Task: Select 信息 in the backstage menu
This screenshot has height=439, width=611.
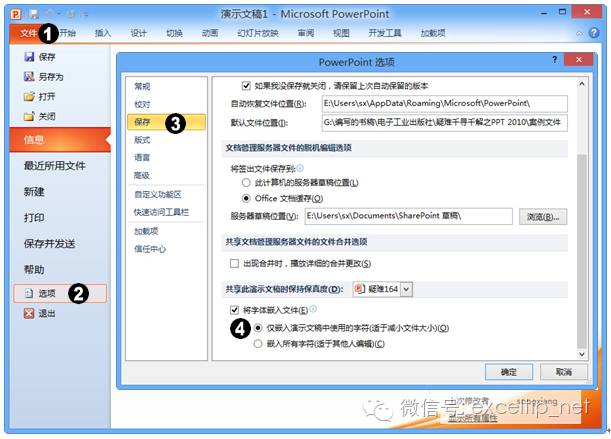Action: [60, 139]
